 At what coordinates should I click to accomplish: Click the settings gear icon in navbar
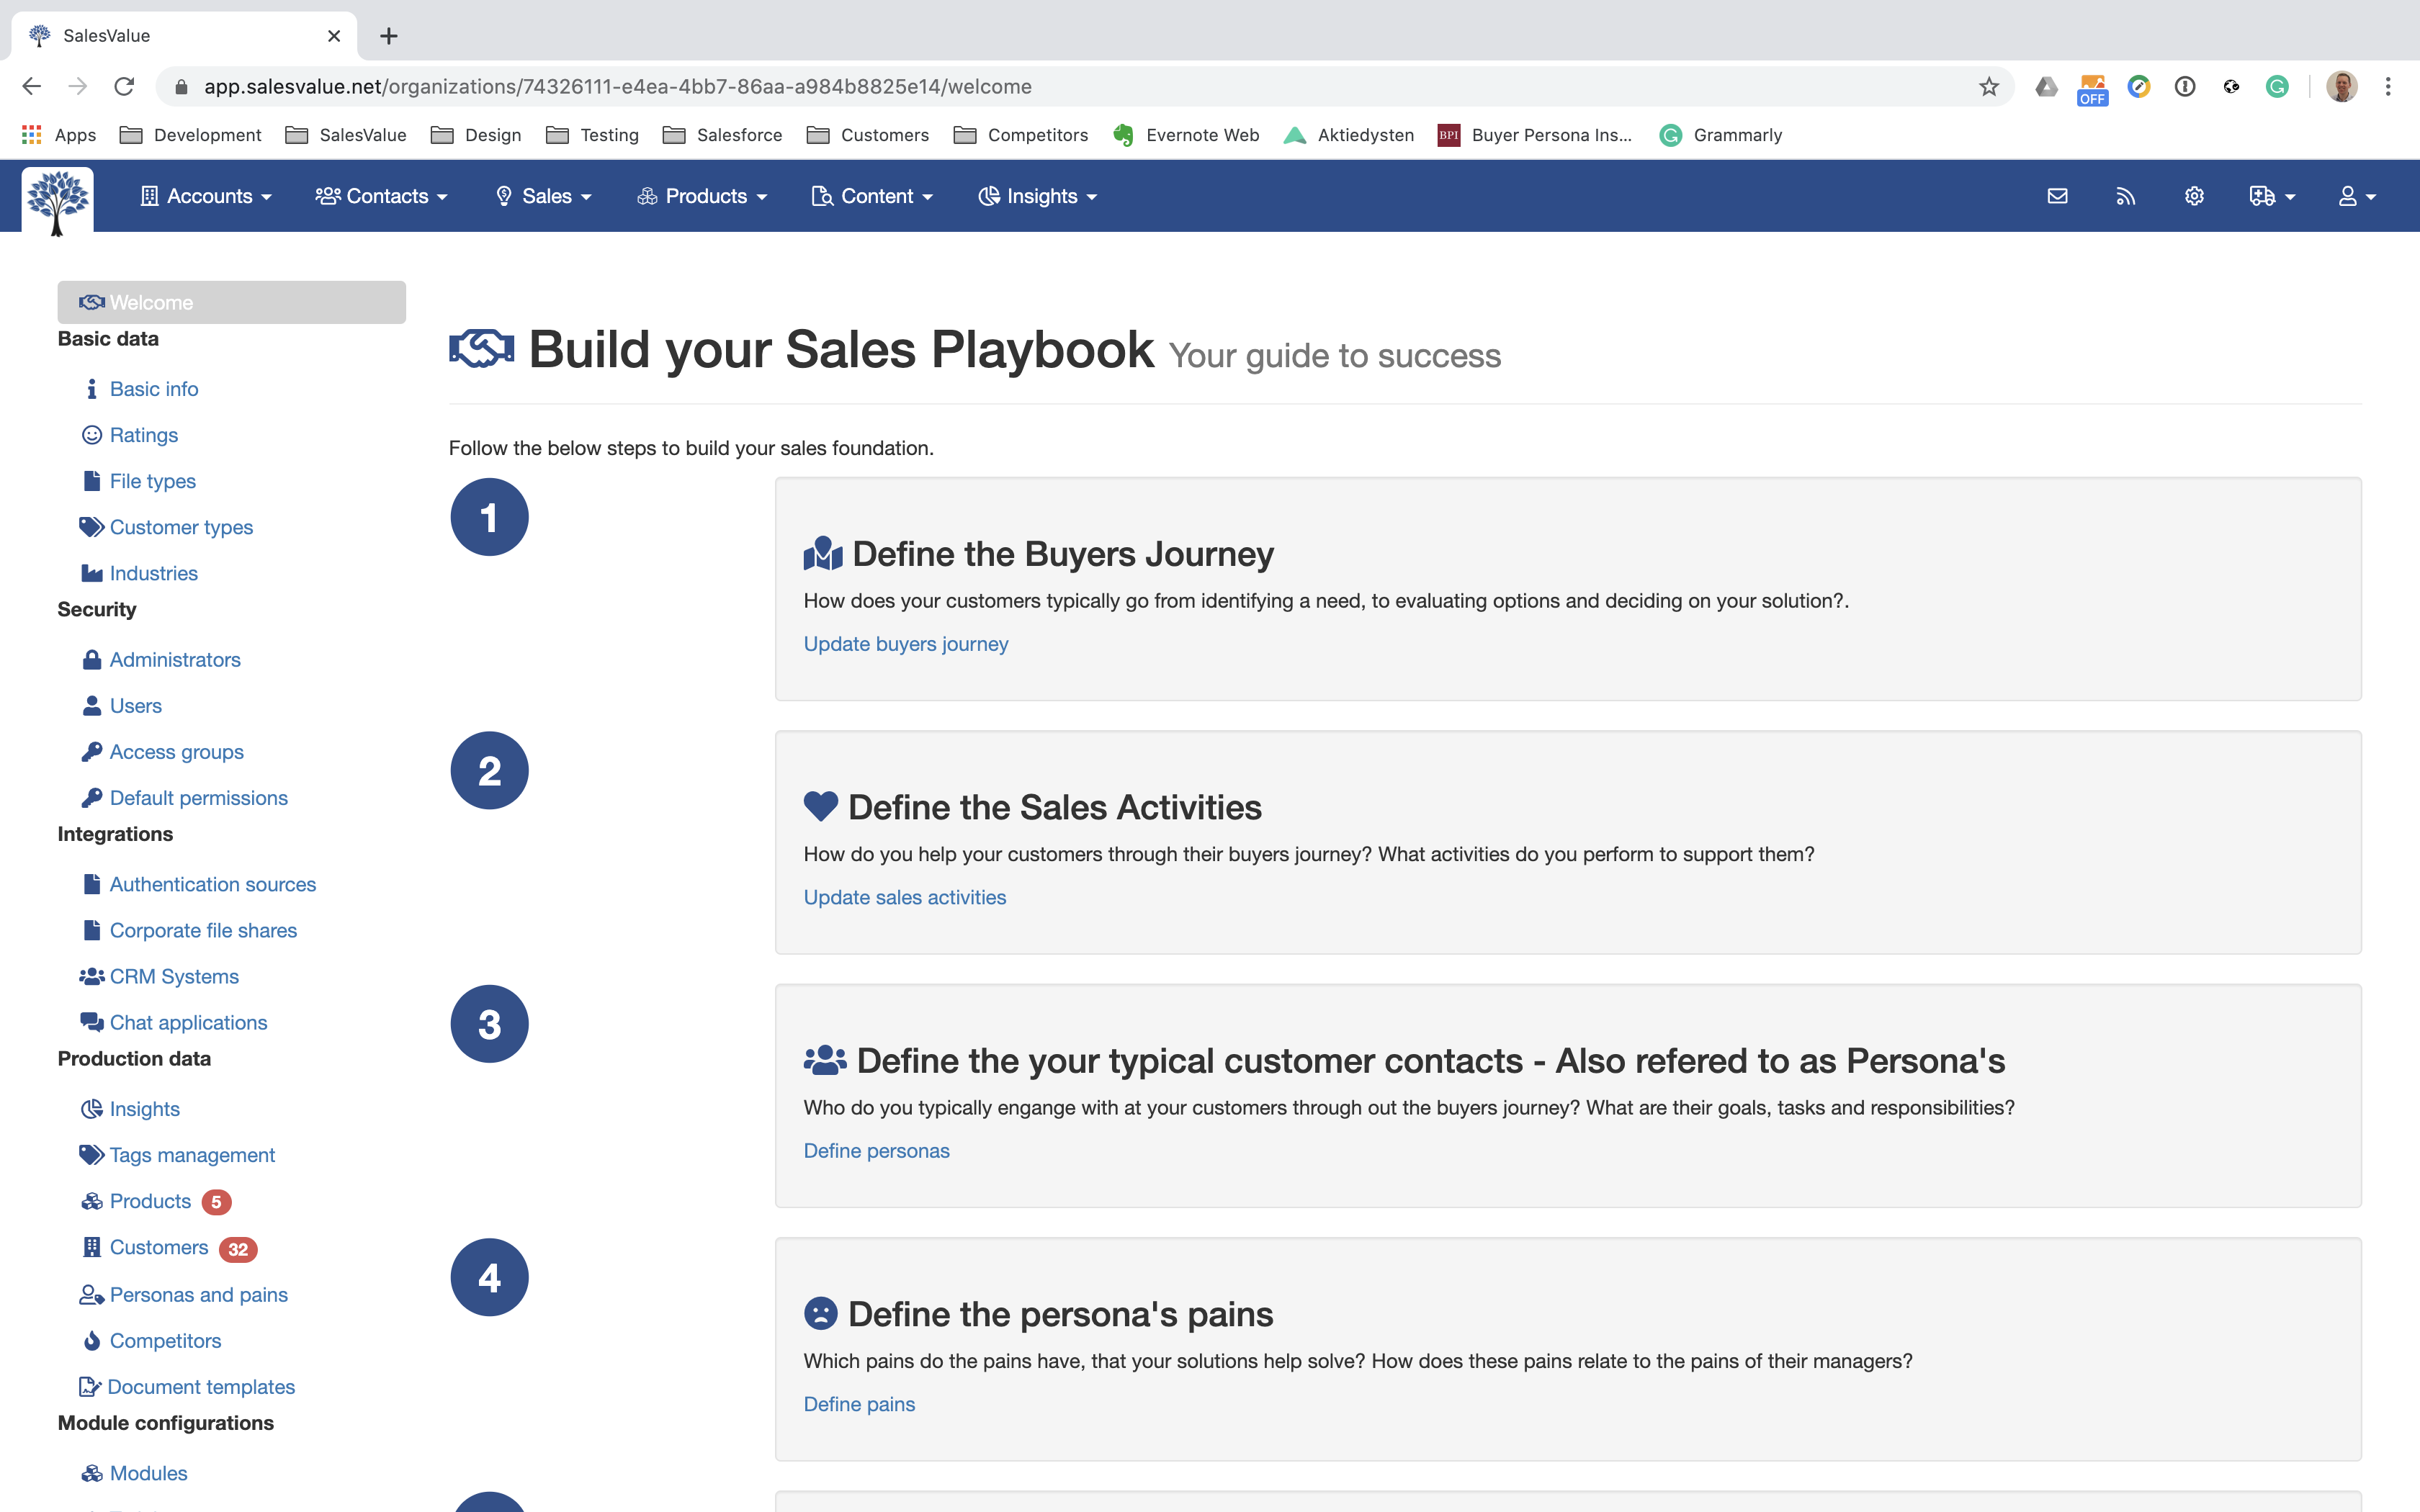(x=2194, y=196)
